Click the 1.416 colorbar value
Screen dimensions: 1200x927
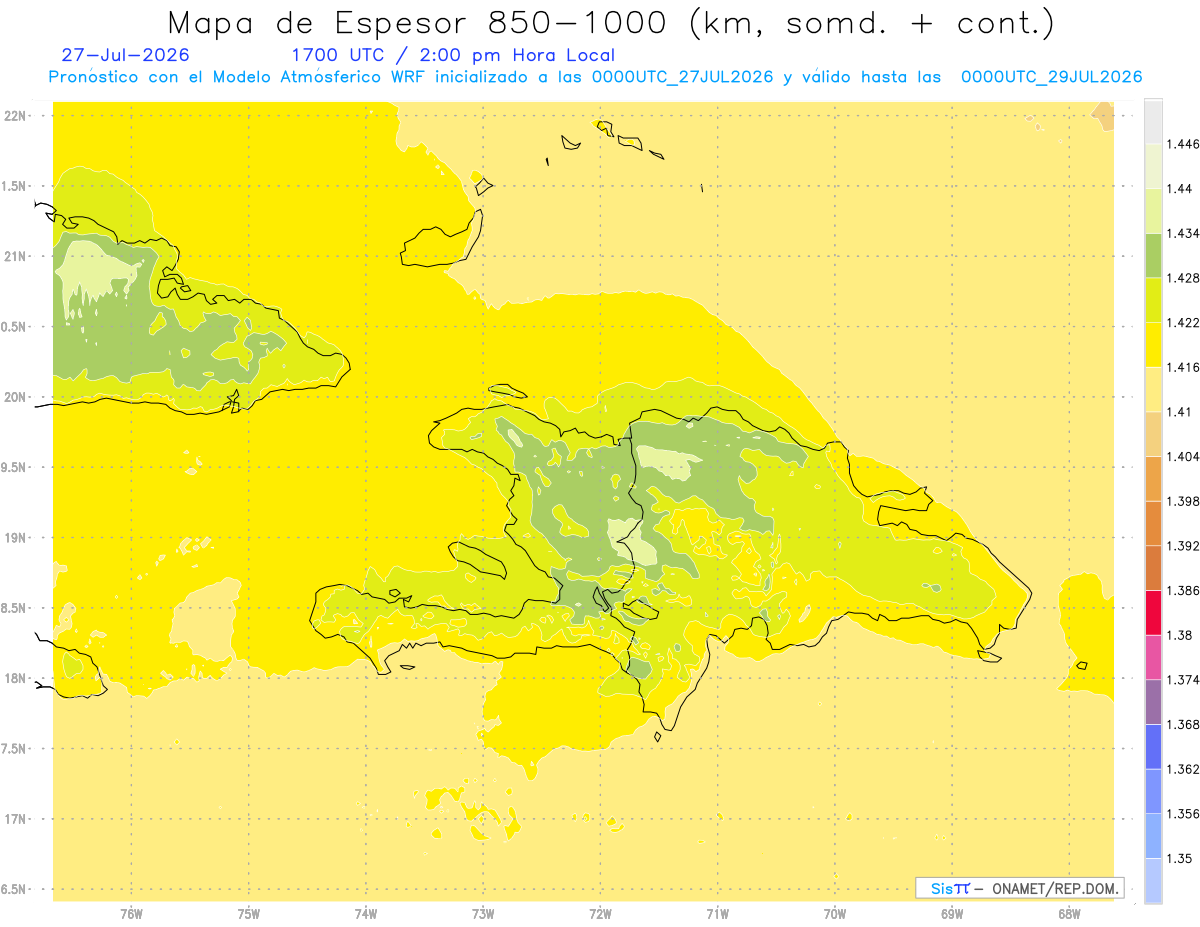coord(1182,367)
